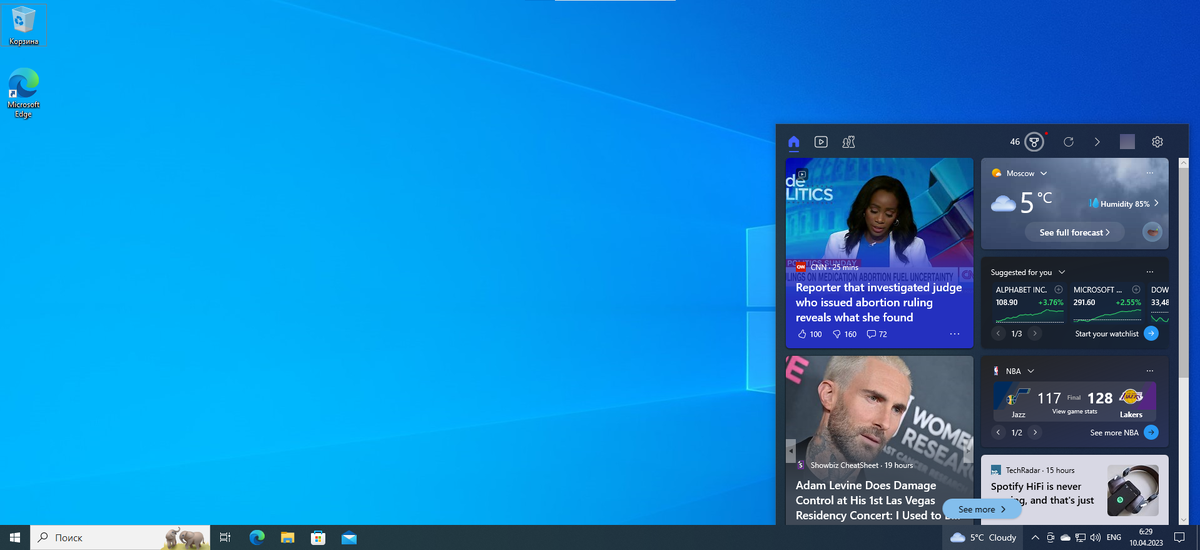The width and height of the screenshot is (1200, 550).
Task: Dislike the CNN abortion ruling story
Action: coord(844,334)
